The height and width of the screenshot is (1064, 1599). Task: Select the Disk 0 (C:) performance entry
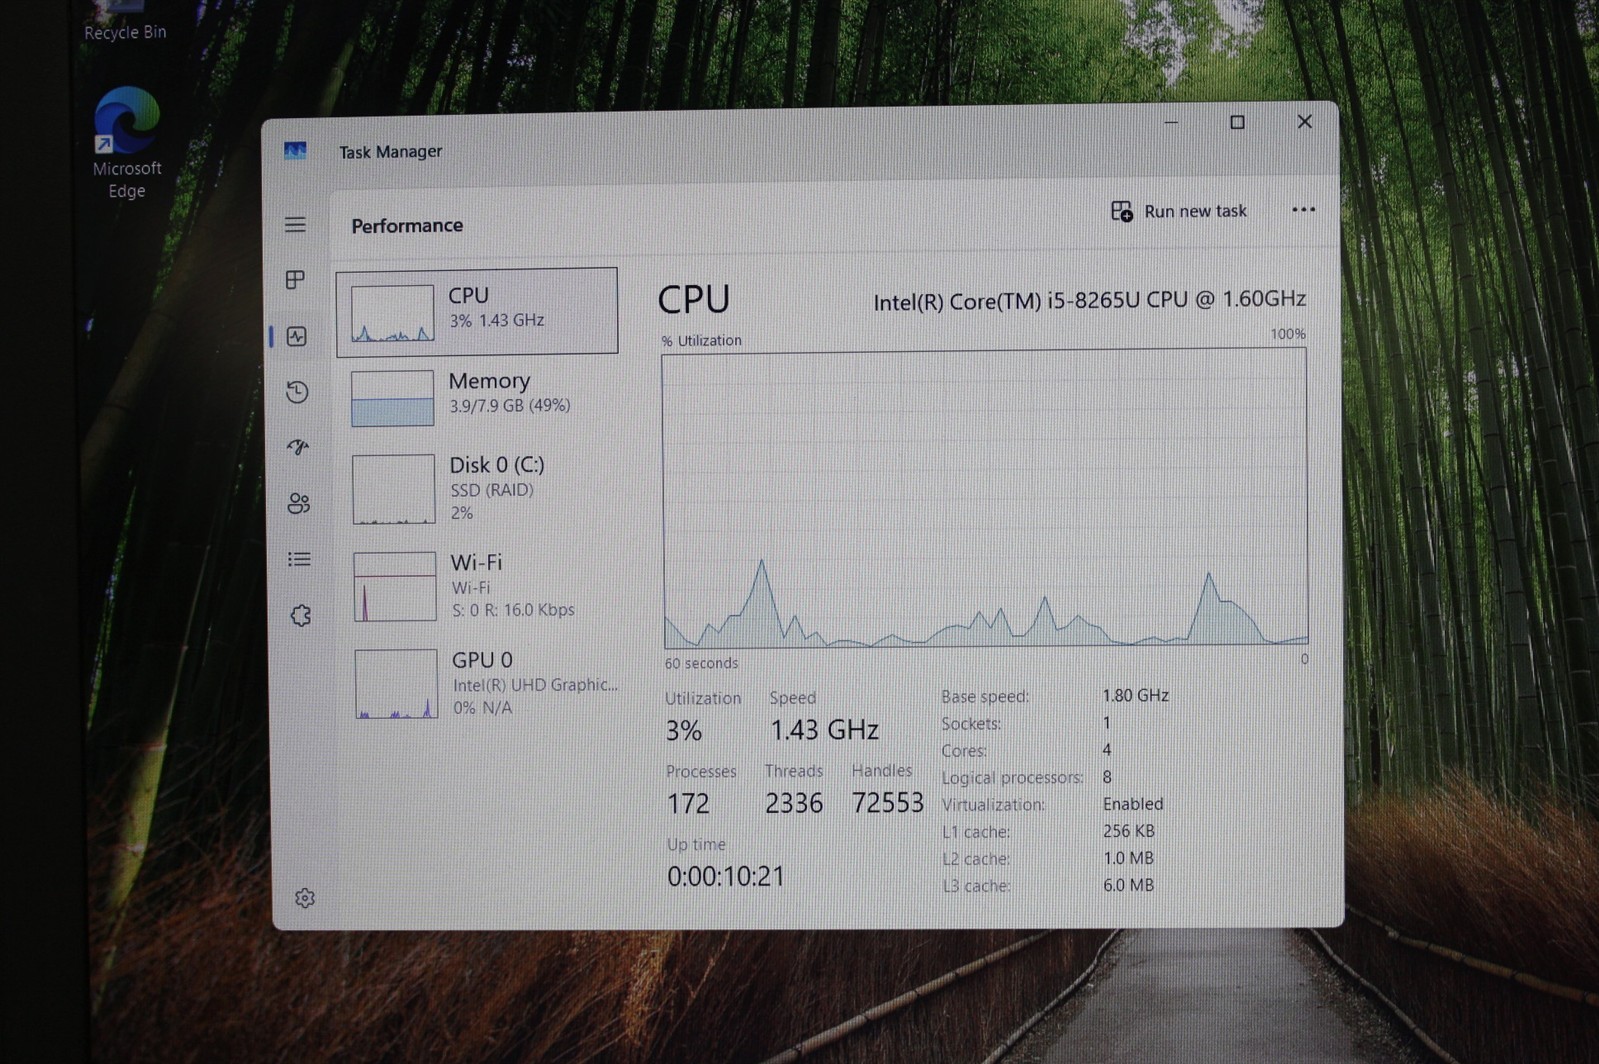pyautogui.click(x=480, y=489)
